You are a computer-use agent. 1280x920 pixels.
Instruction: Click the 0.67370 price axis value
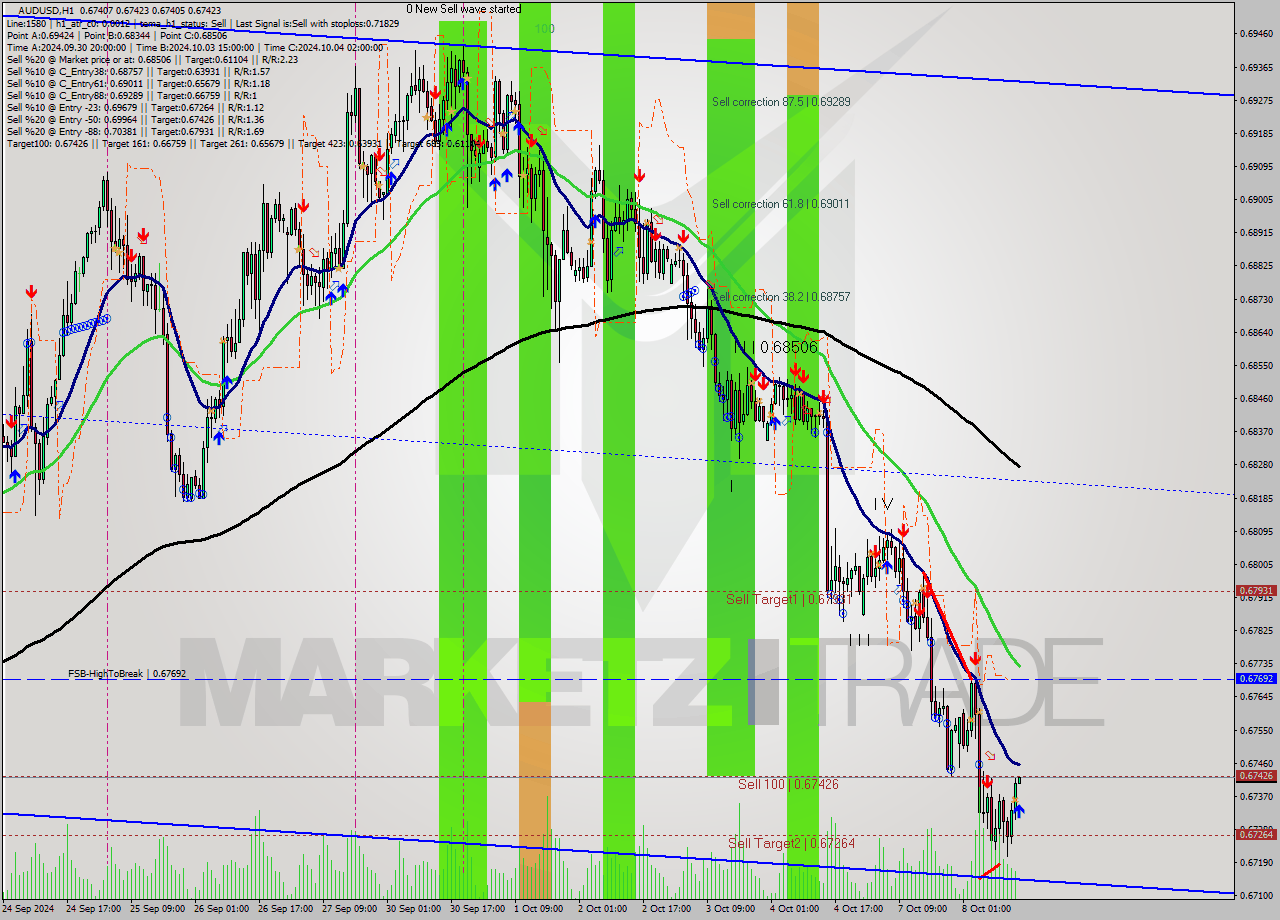(1256, 796)
